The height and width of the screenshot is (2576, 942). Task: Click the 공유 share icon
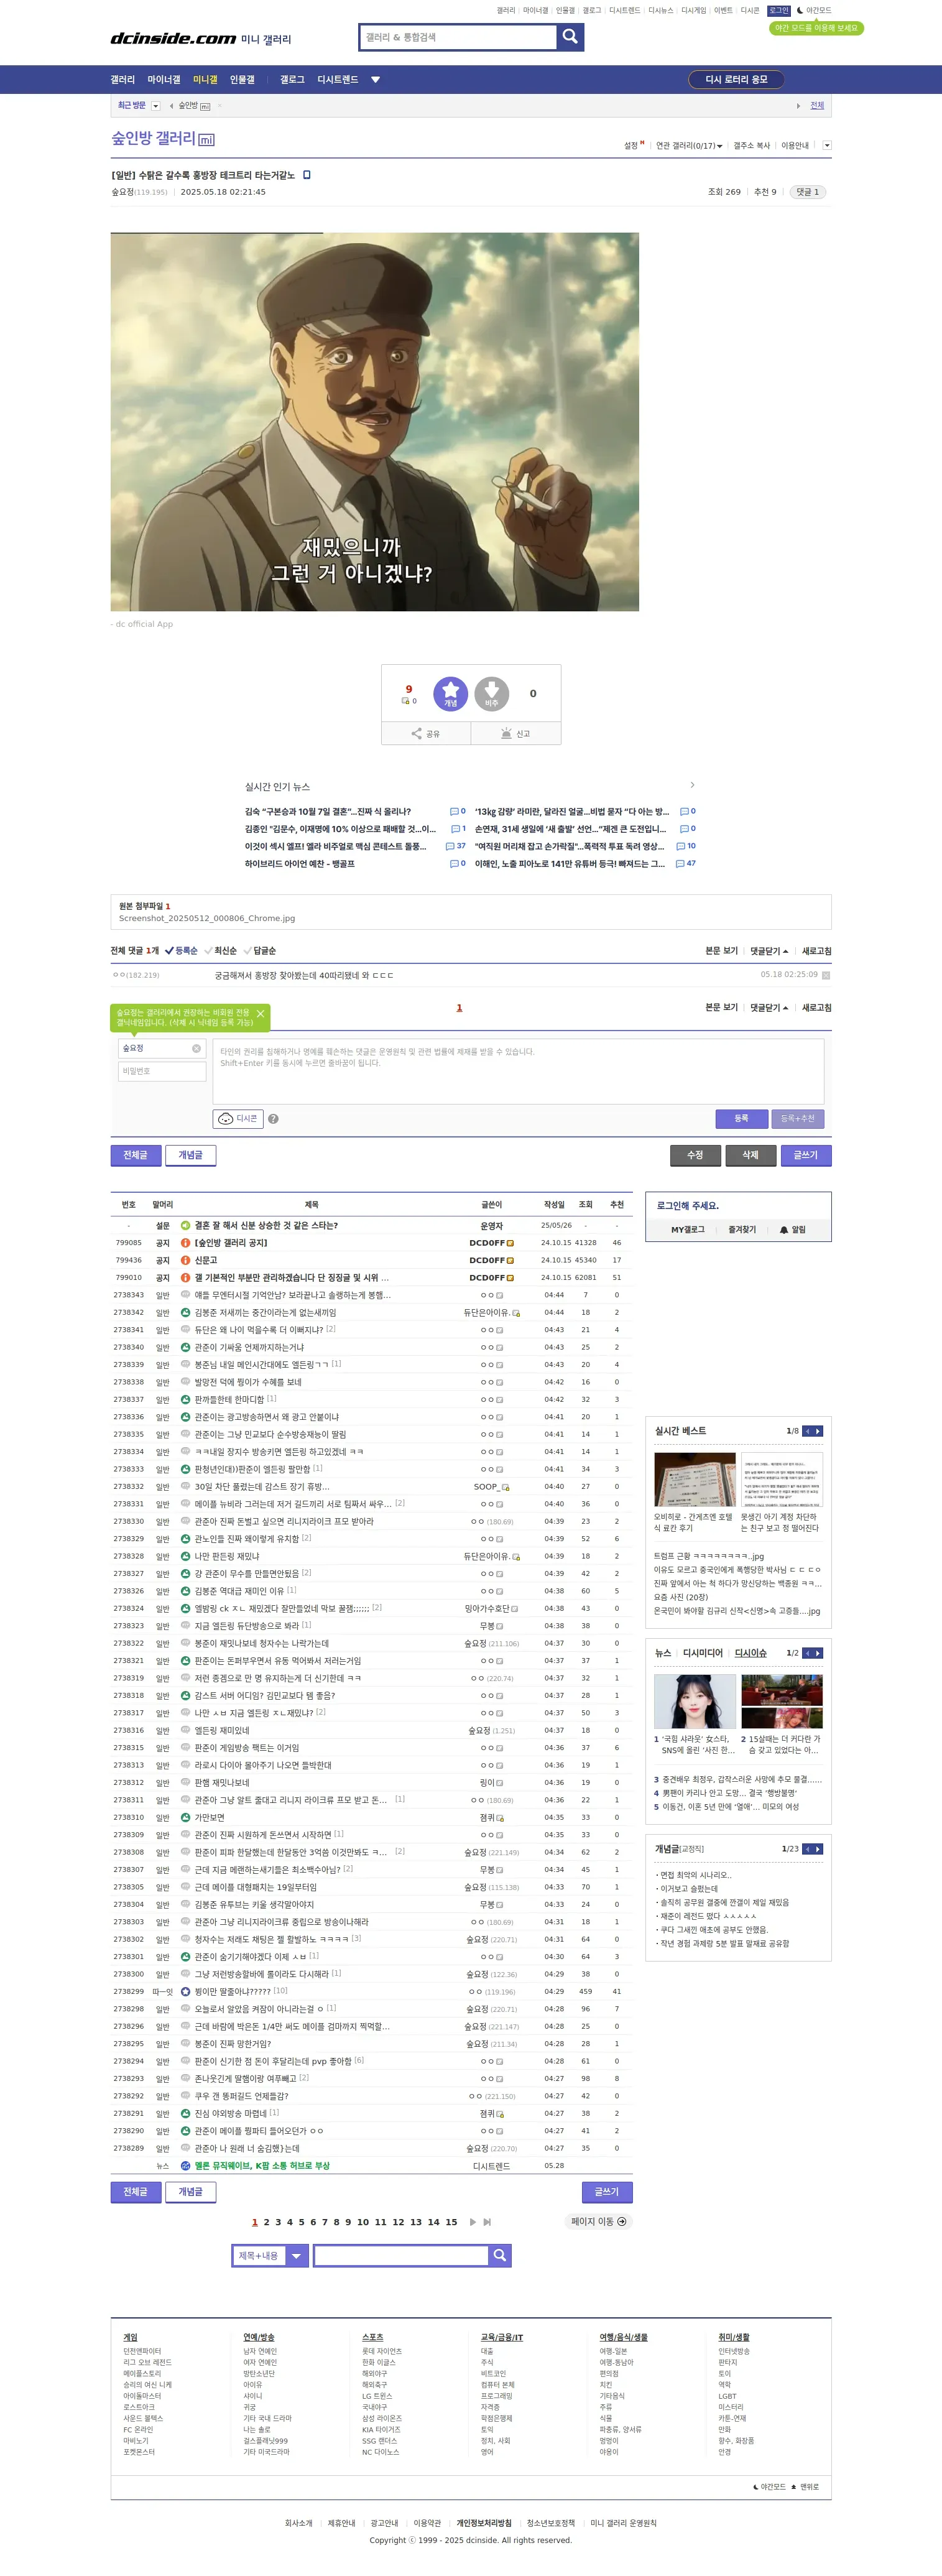point(417,733)
